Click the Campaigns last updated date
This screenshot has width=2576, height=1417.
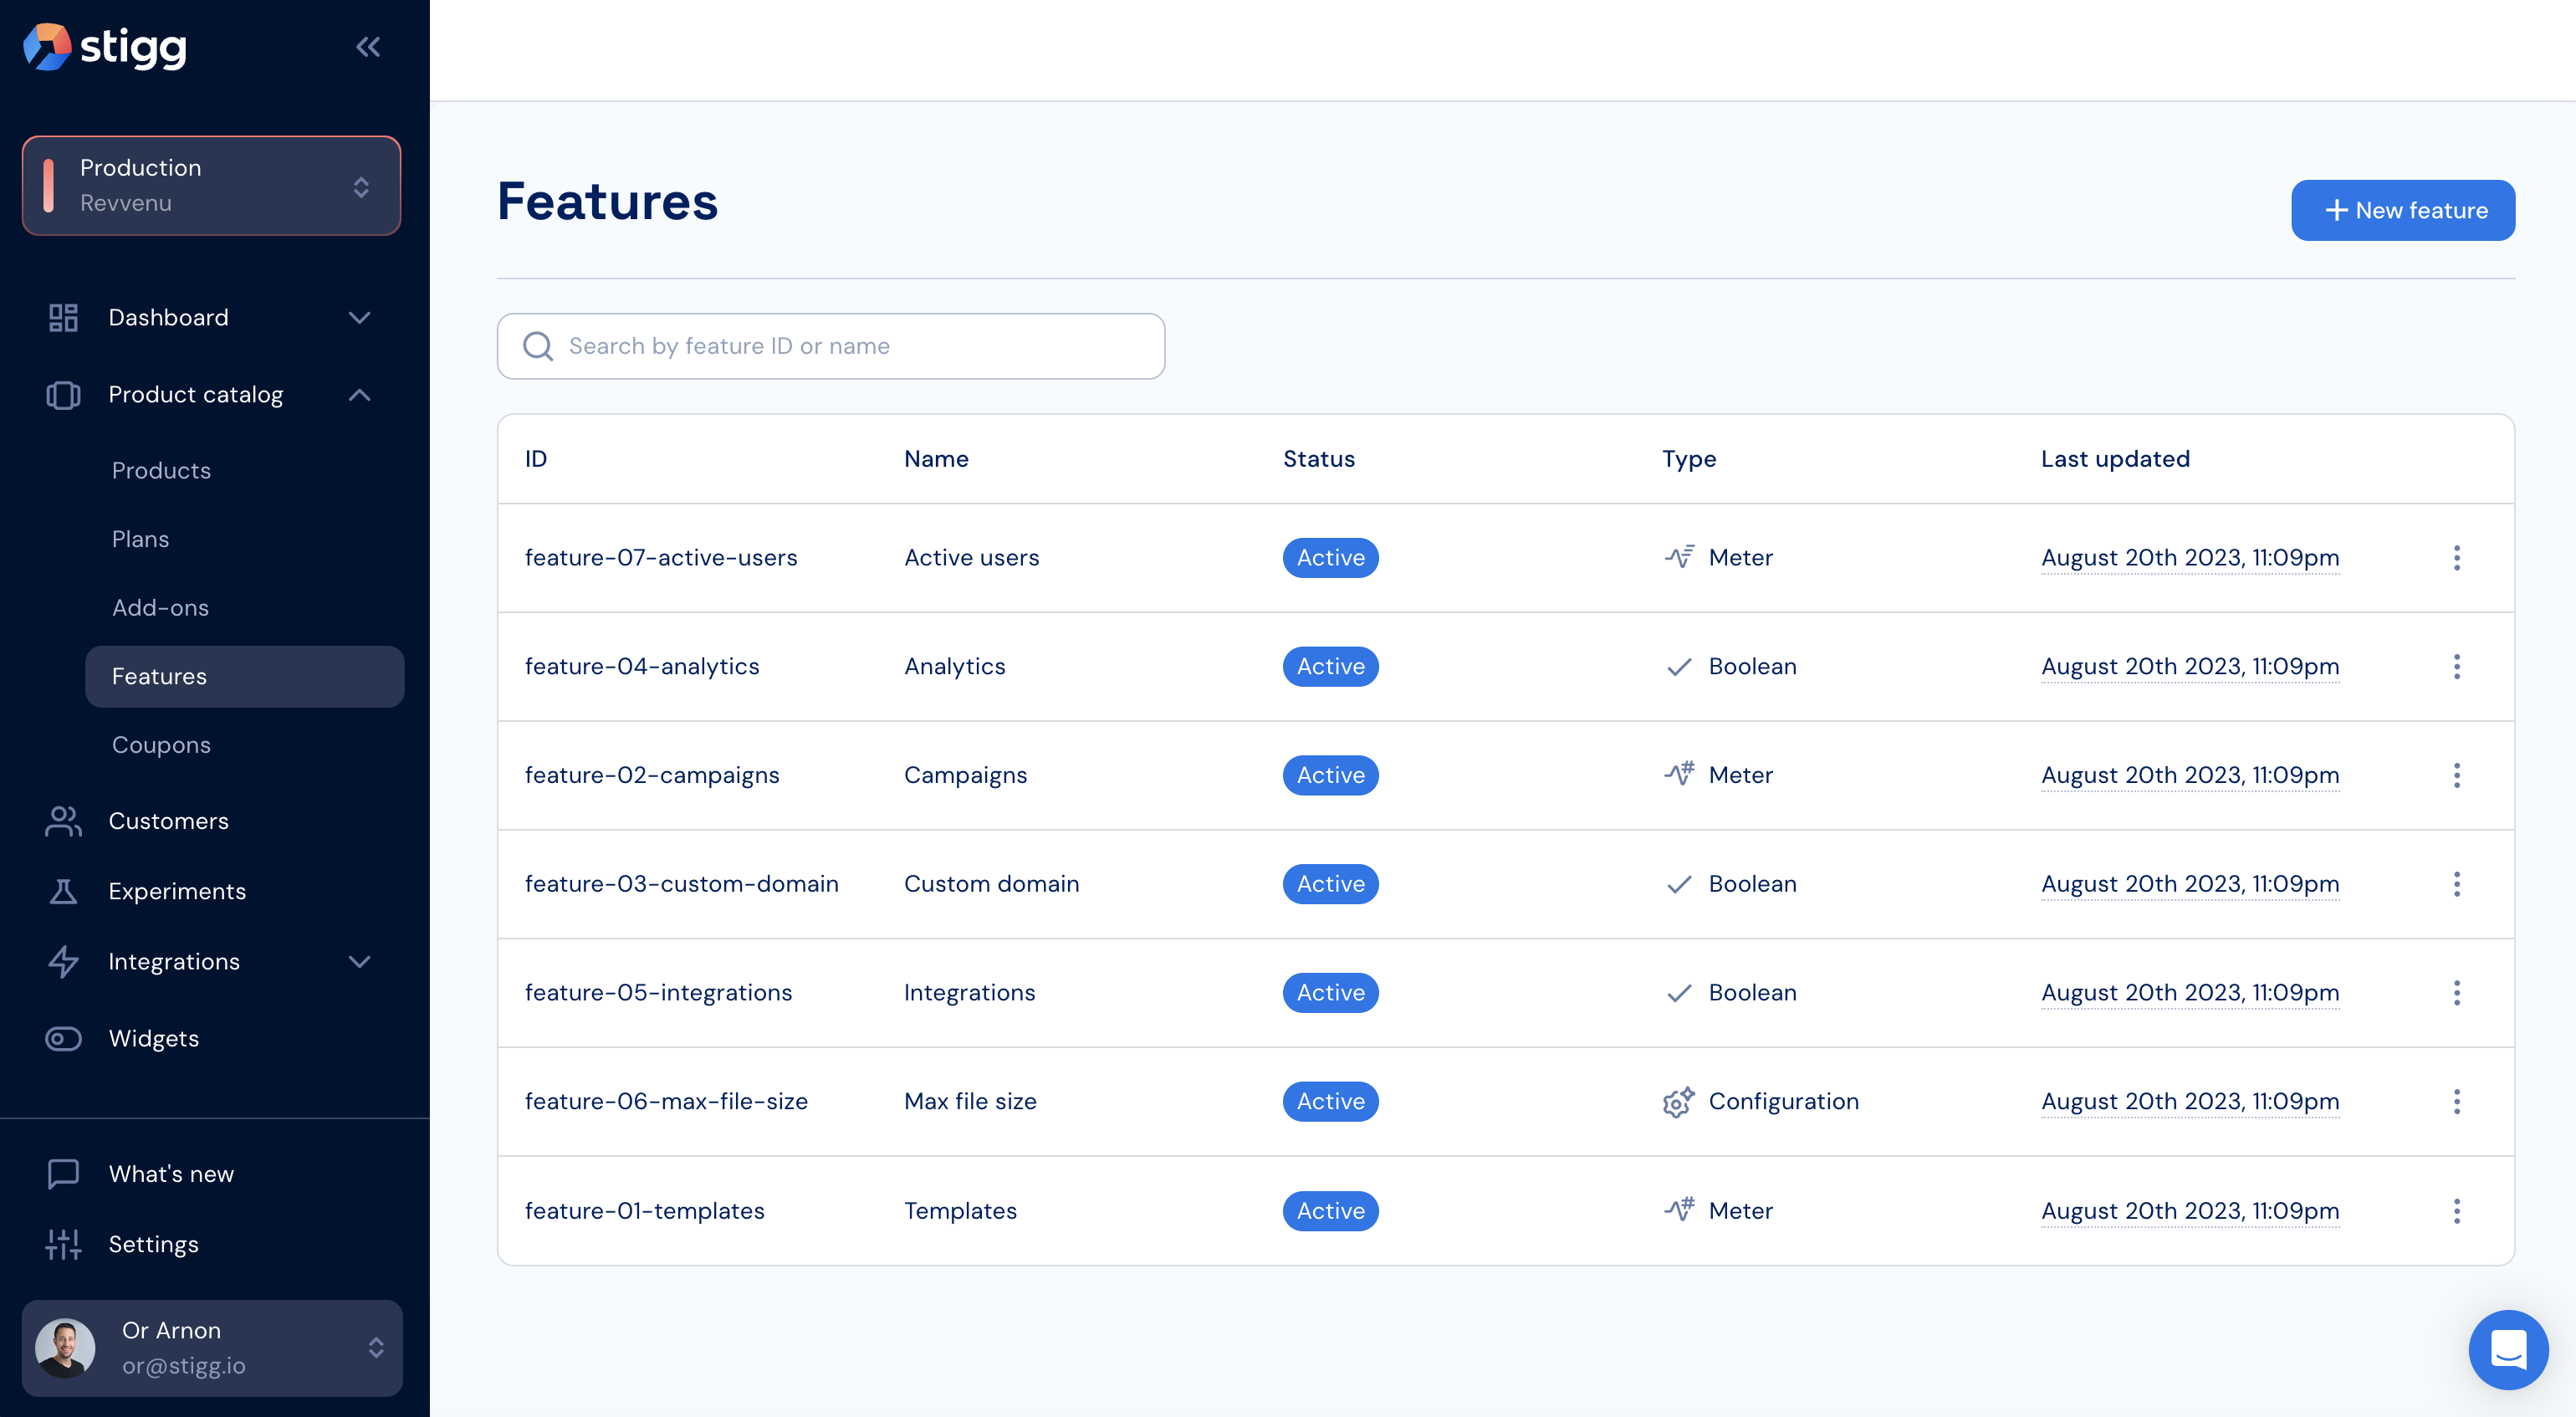[2190, 776]
